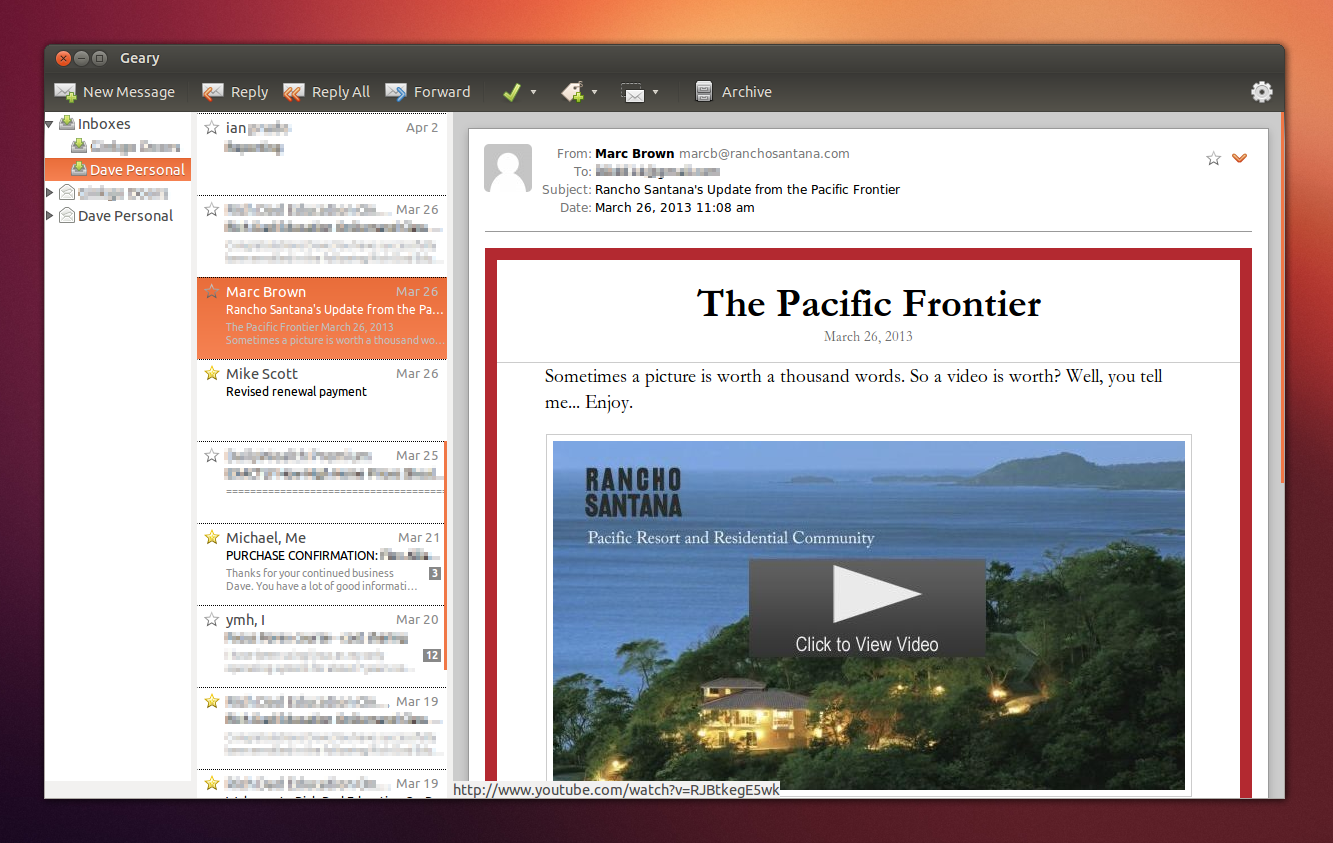Open the green checkmark Mark dropdown
This screenshot has width=1333, height=843.
click(520, 92)
